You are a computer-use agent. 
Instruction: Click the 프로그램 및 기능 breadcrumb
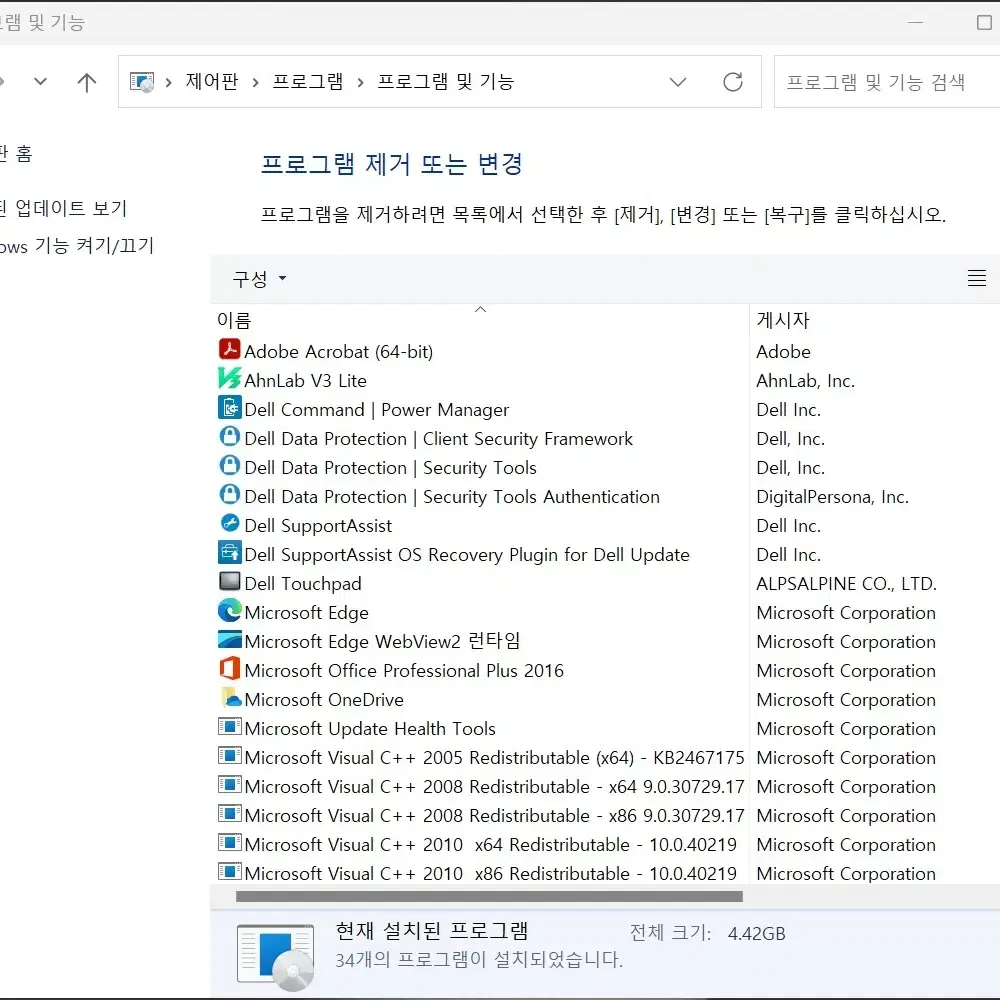pyautogui.click(x=445, y=82)
